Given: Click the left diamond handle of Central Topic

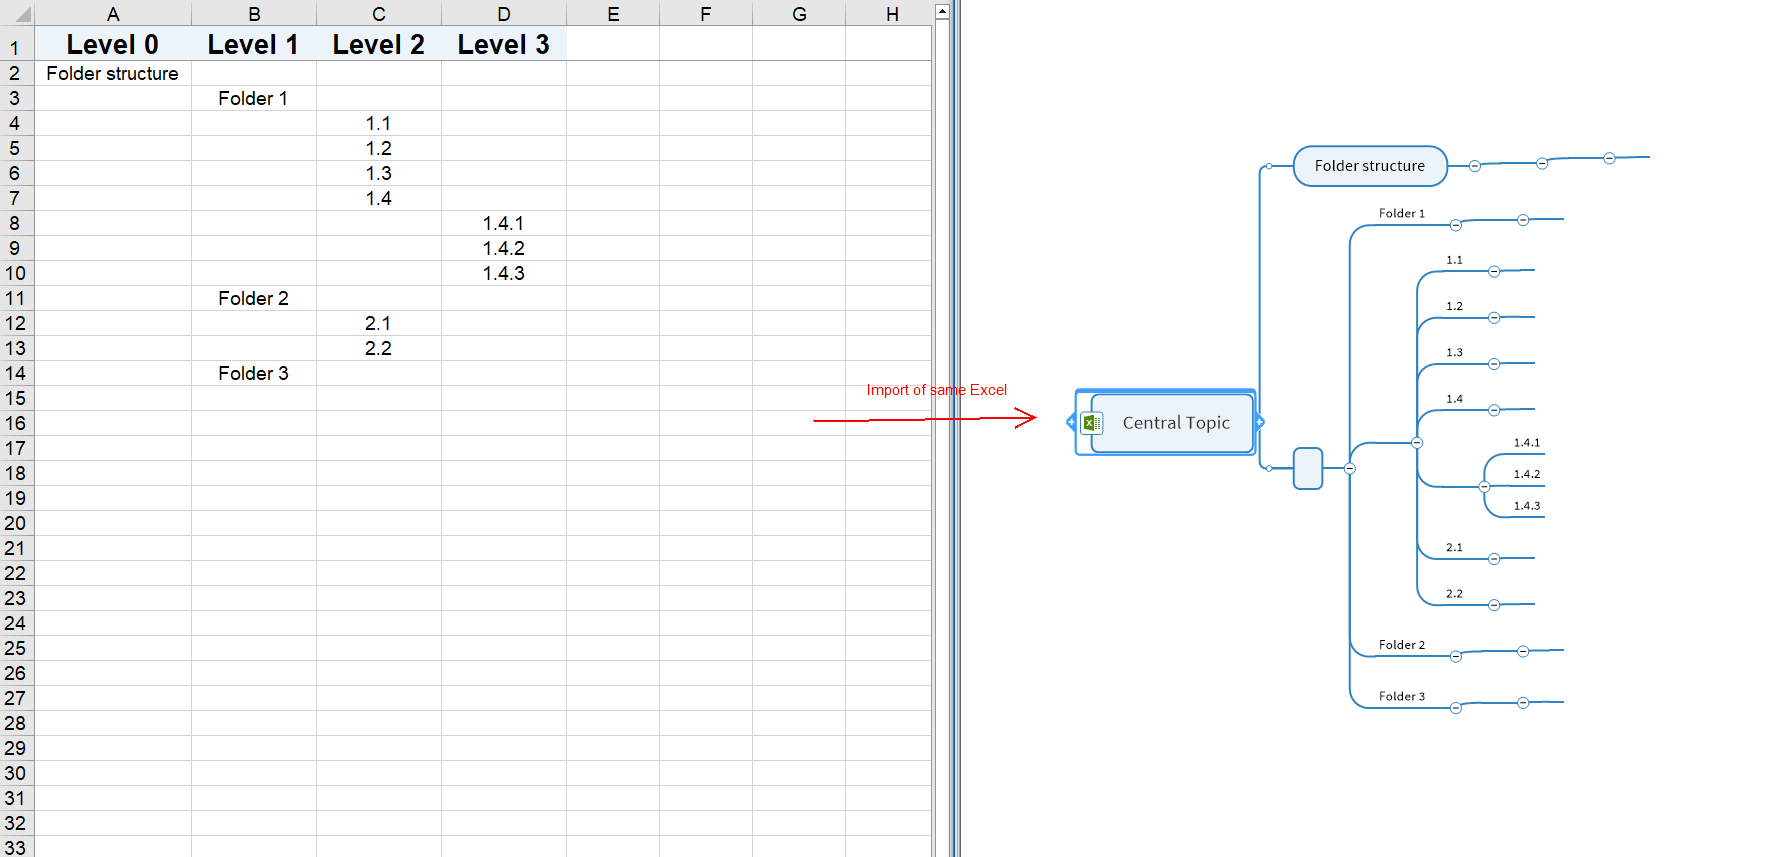Looking at the screenshot, I should point(1071,422).
